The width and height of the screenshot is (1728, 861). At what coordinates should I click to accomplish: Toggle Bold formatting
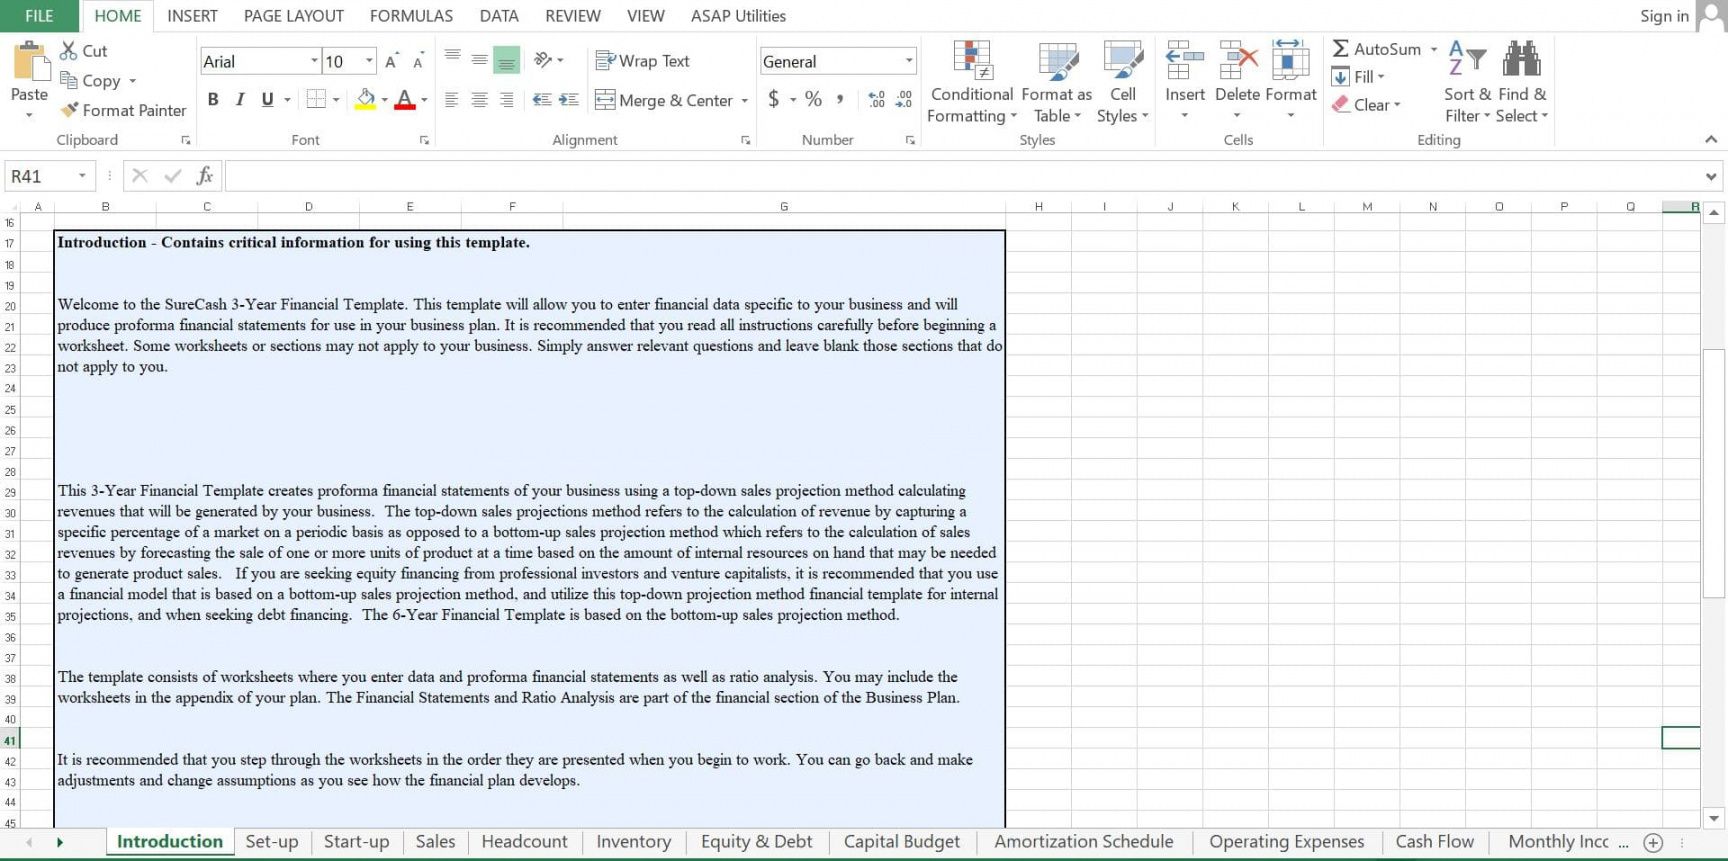coord(212,99)
